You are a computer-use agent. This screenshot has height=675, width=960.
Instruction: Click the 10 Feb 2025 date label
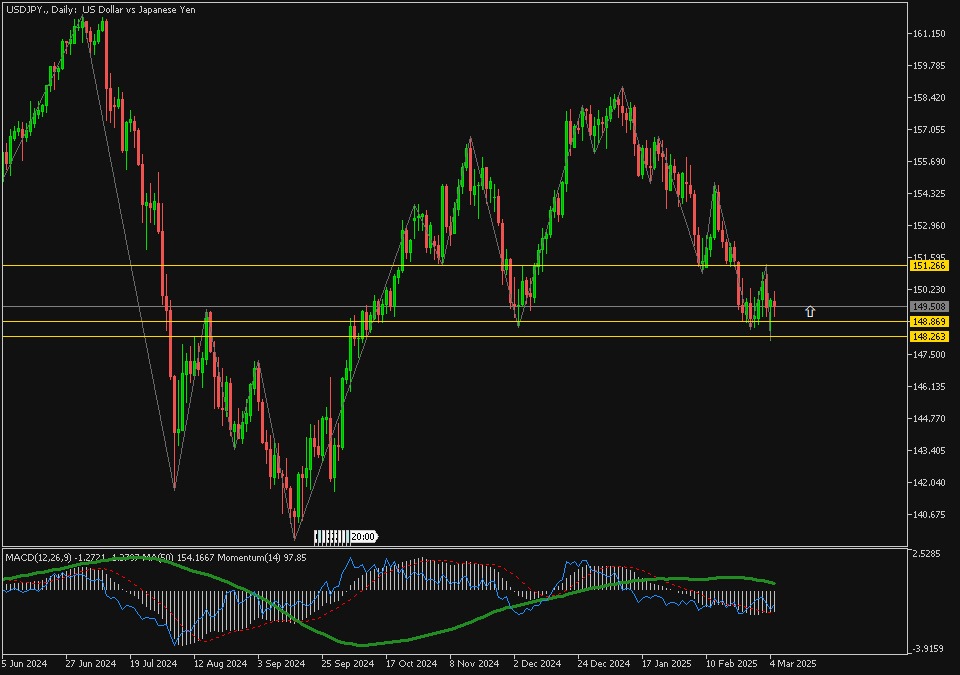732,663
